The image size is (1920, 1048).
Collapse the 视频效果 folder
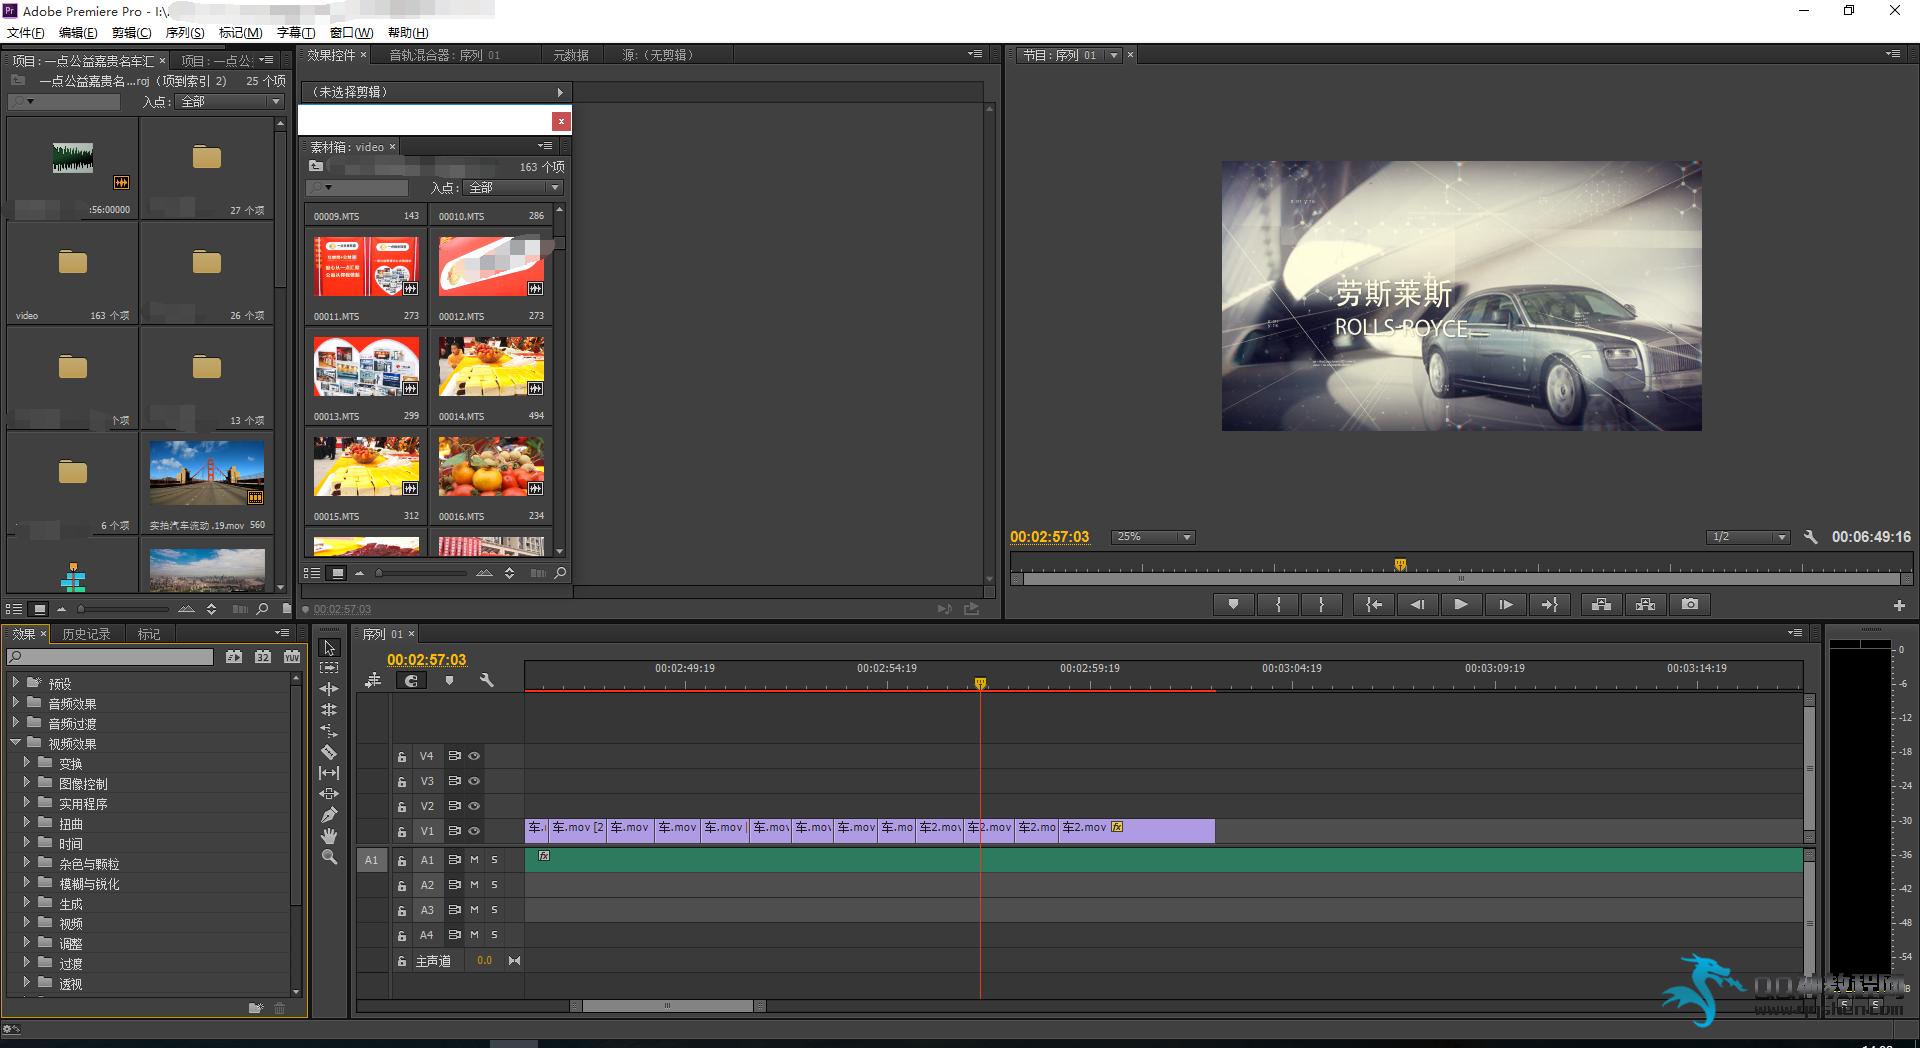[x=16, y=743]
